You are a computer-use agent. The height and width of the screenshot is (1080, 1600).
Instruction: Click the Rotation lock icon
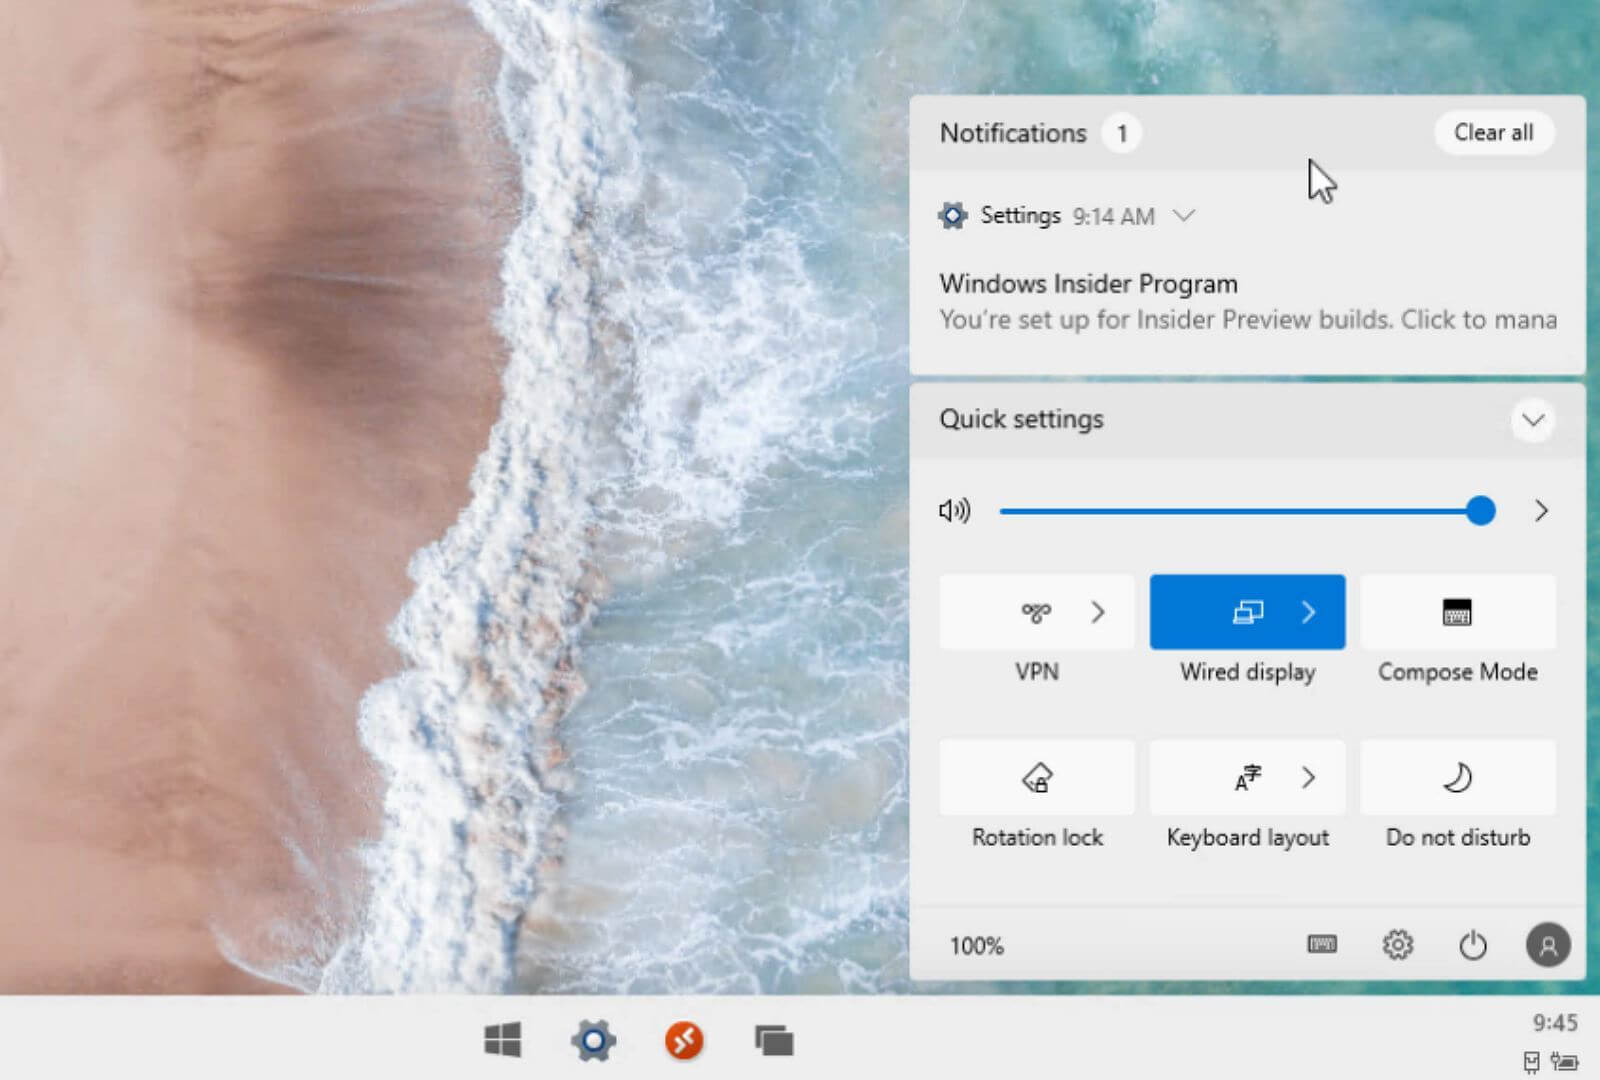[1036, 777]
